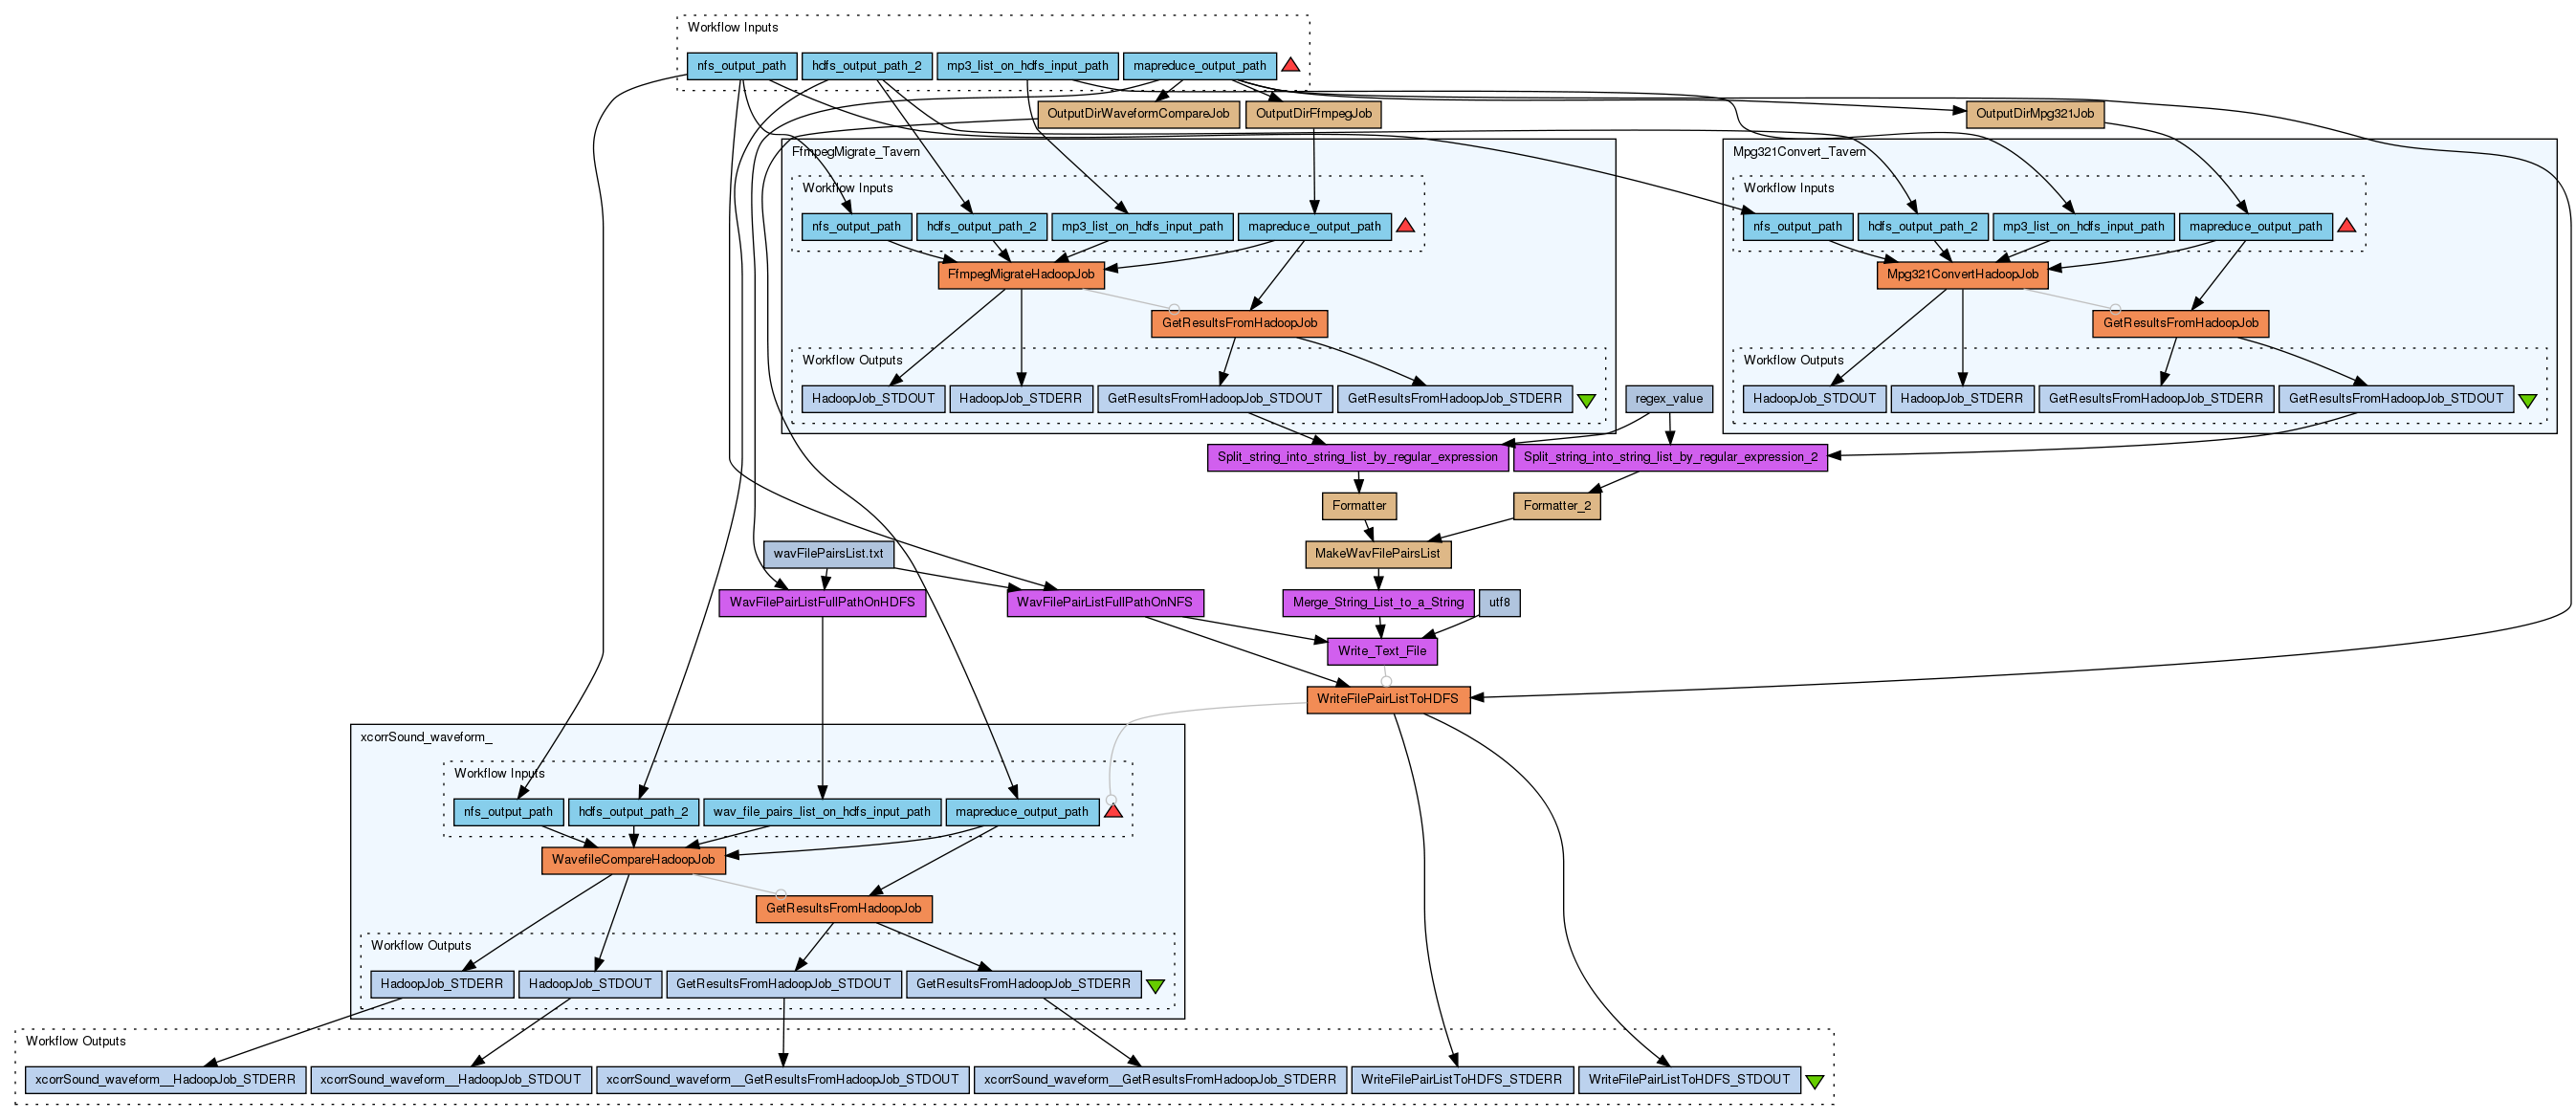This screenshot has width=2576, height=1120.
Task: Click OutputDirWaveformCompareJob node
Action: pyautogui.click(x=1138, y=114)
